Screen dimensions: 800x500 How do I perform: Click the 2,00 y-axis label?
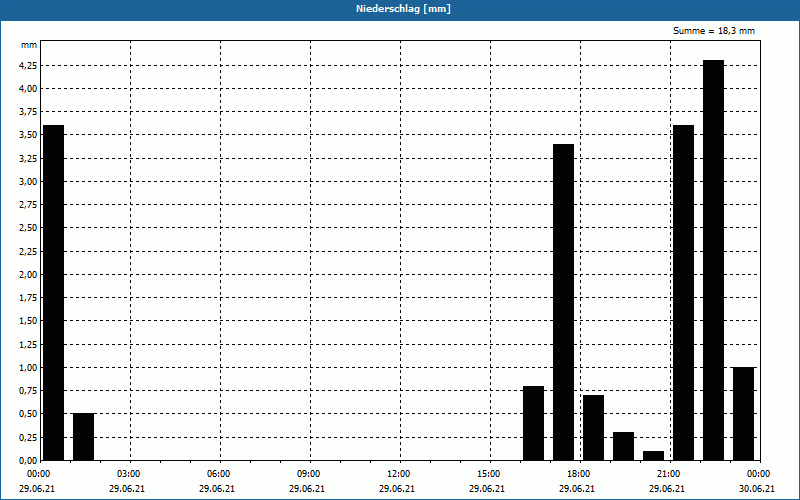coord(28,274)
